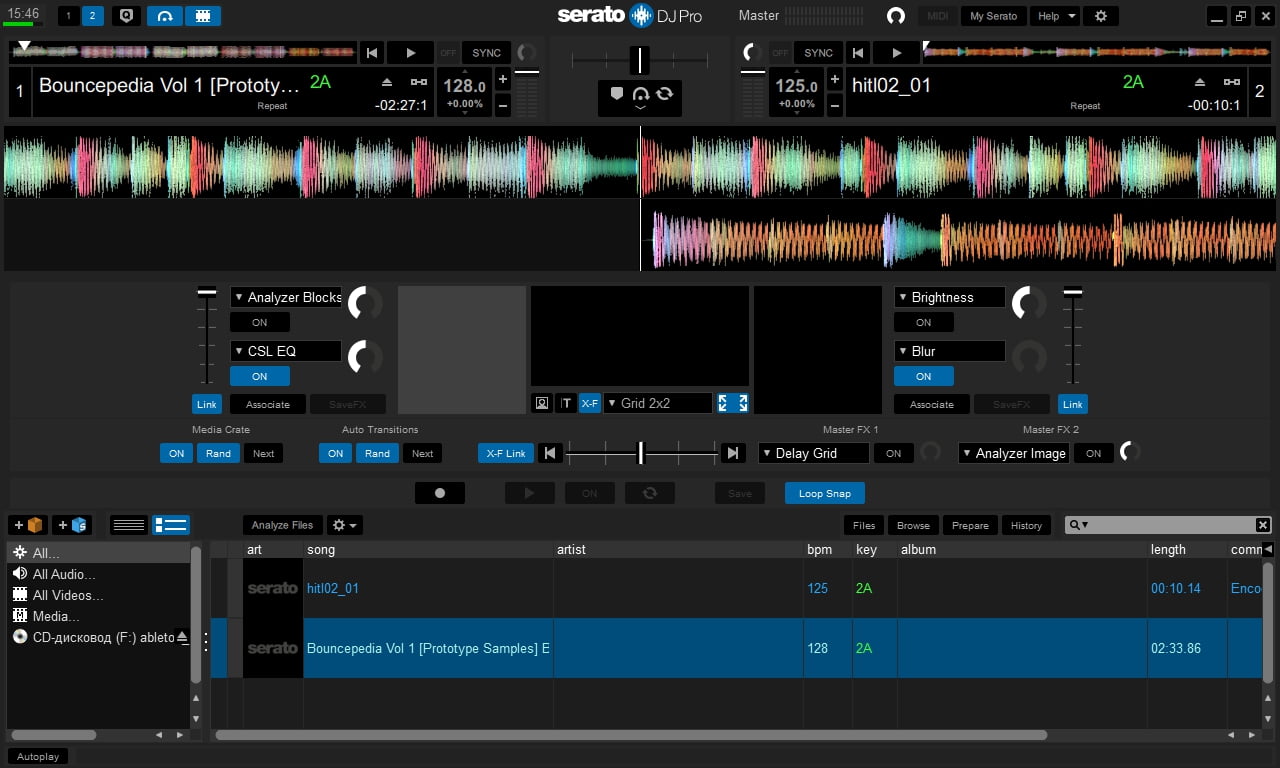Viewport: 1280px width, 768px height.
Task: Add a new crate
Action: 29,525
